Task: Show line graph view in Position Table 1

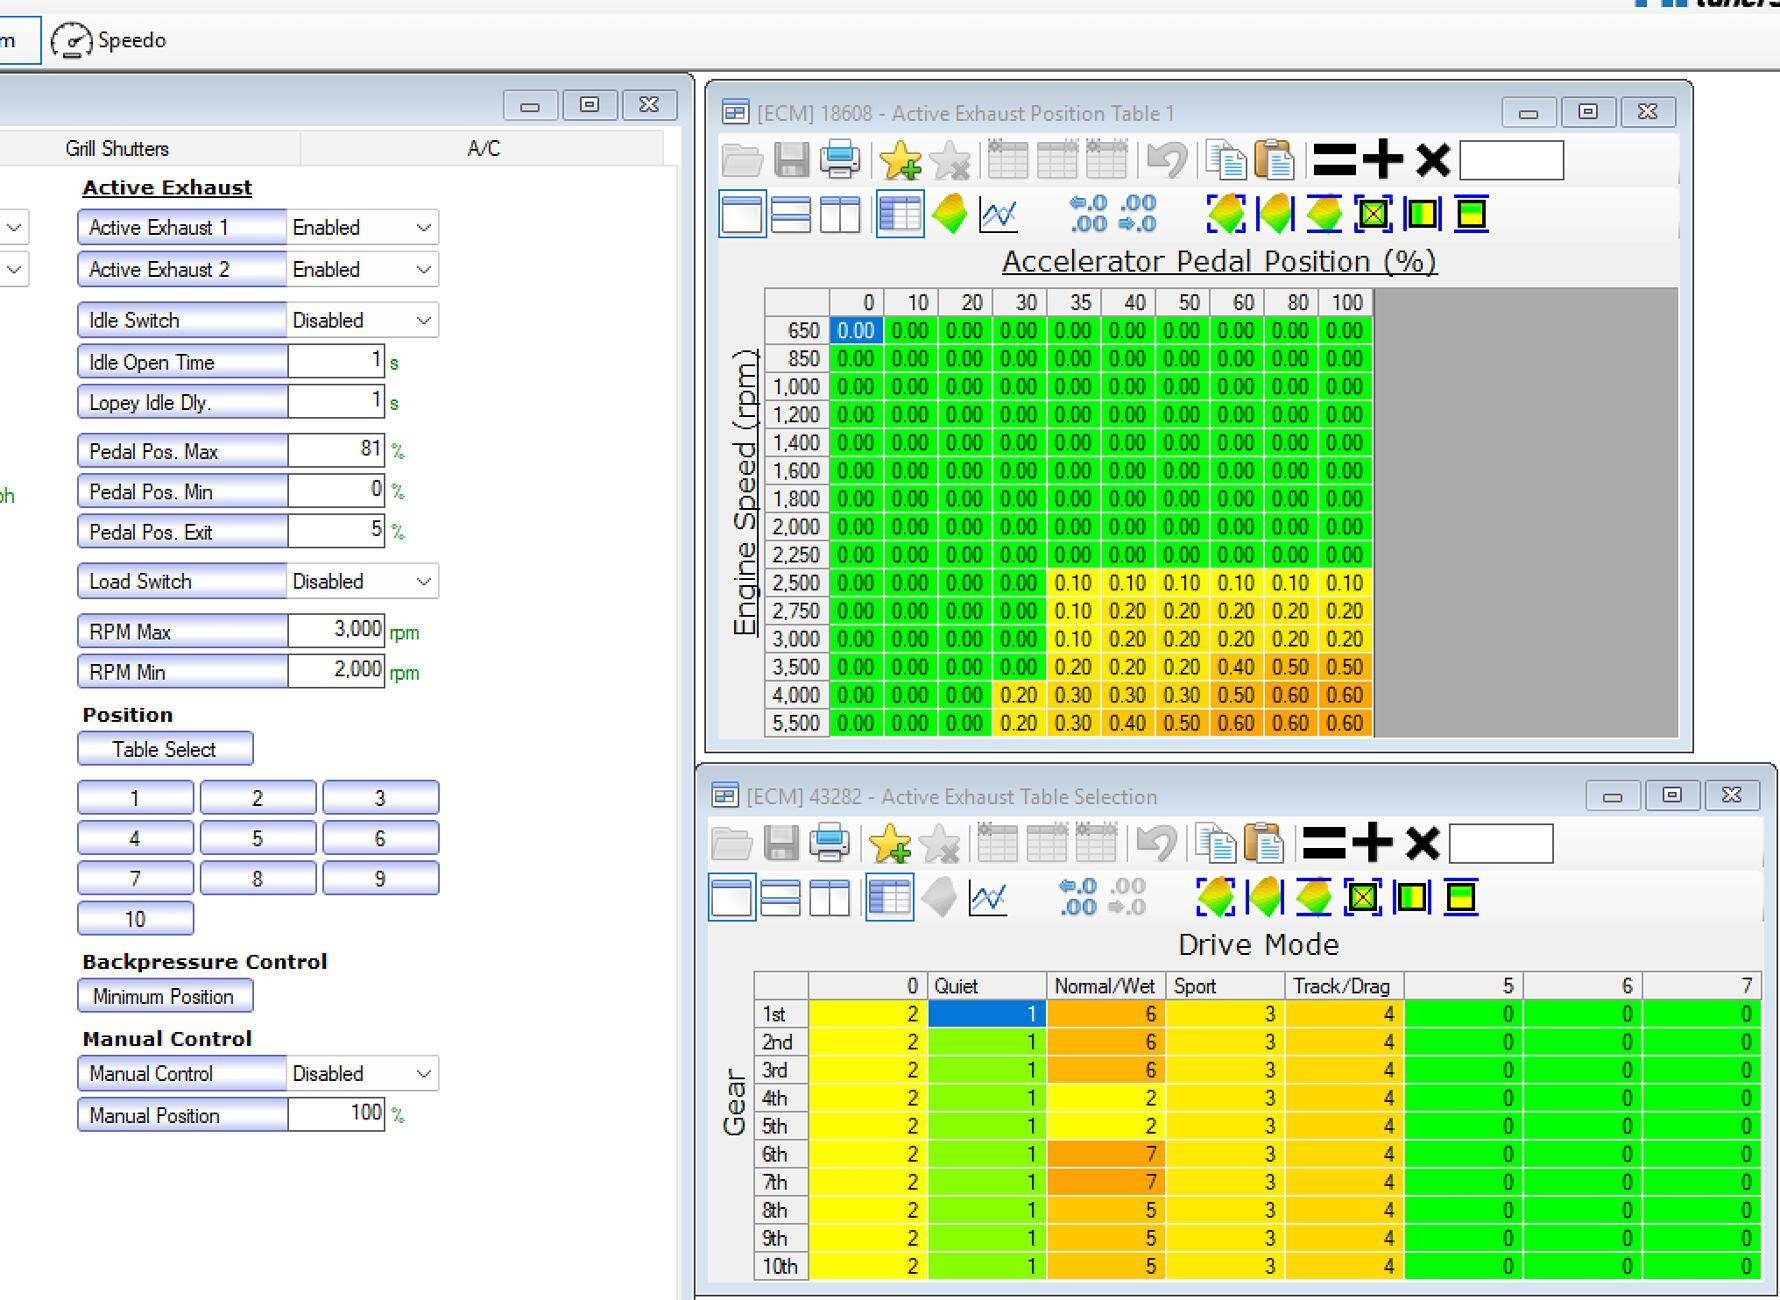Action: pyautogui.click(x=998, y=214)
